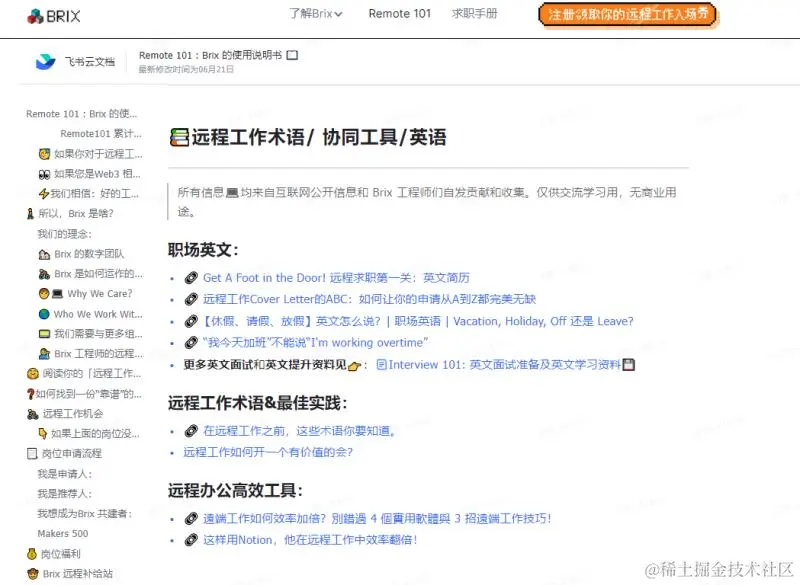Image resolution: width=800 pixels, height=585 pixels.
Task: Click the icon beside Brix 是如何运作的…
Action: (44, 274)
